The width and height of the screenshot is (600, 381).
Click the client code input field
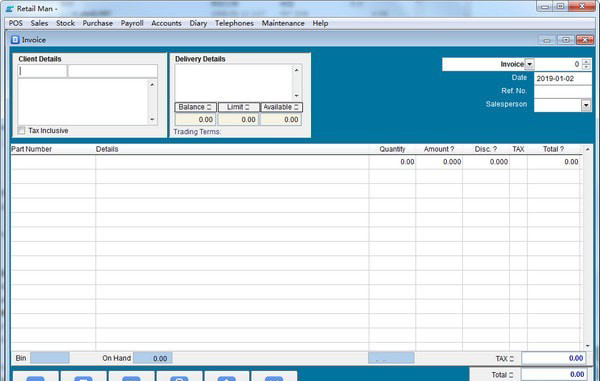(42, 71)
